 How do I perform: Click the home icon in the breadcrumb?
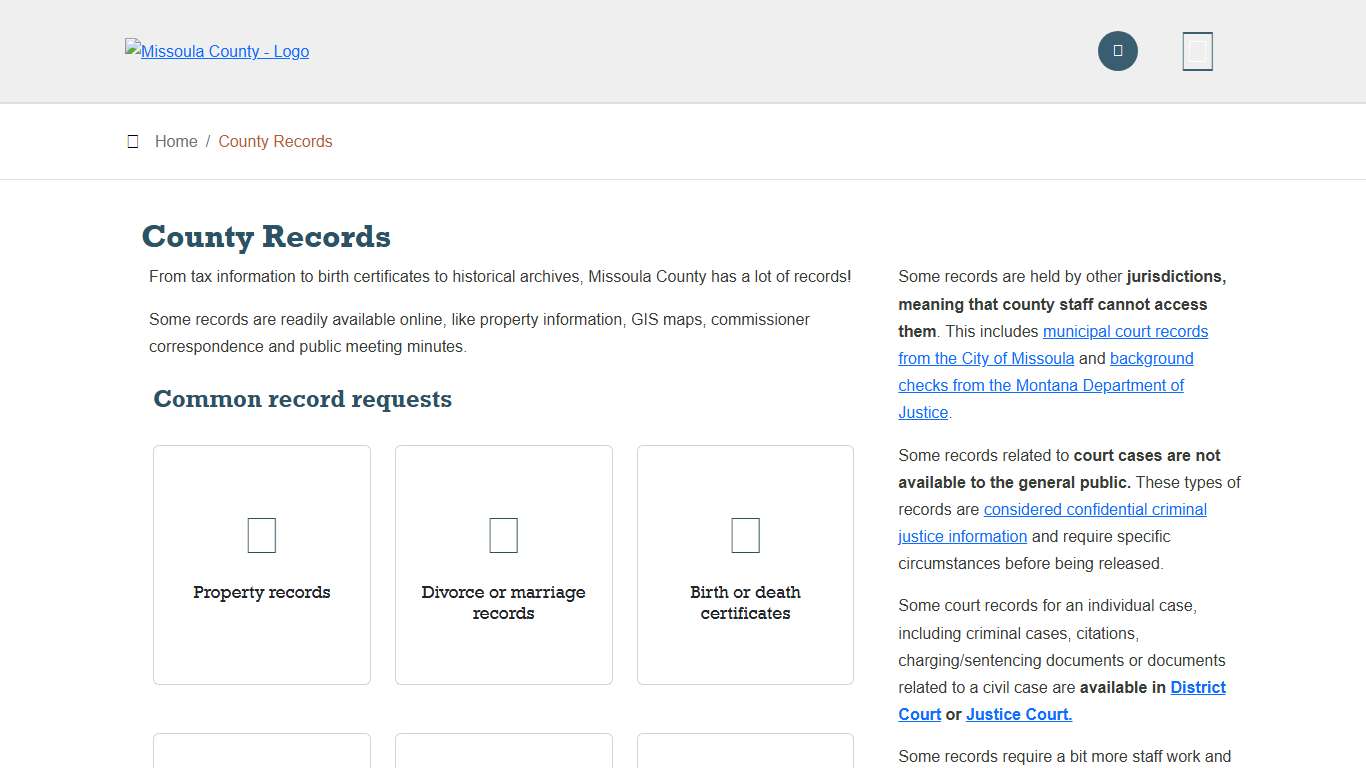point(133,141)
